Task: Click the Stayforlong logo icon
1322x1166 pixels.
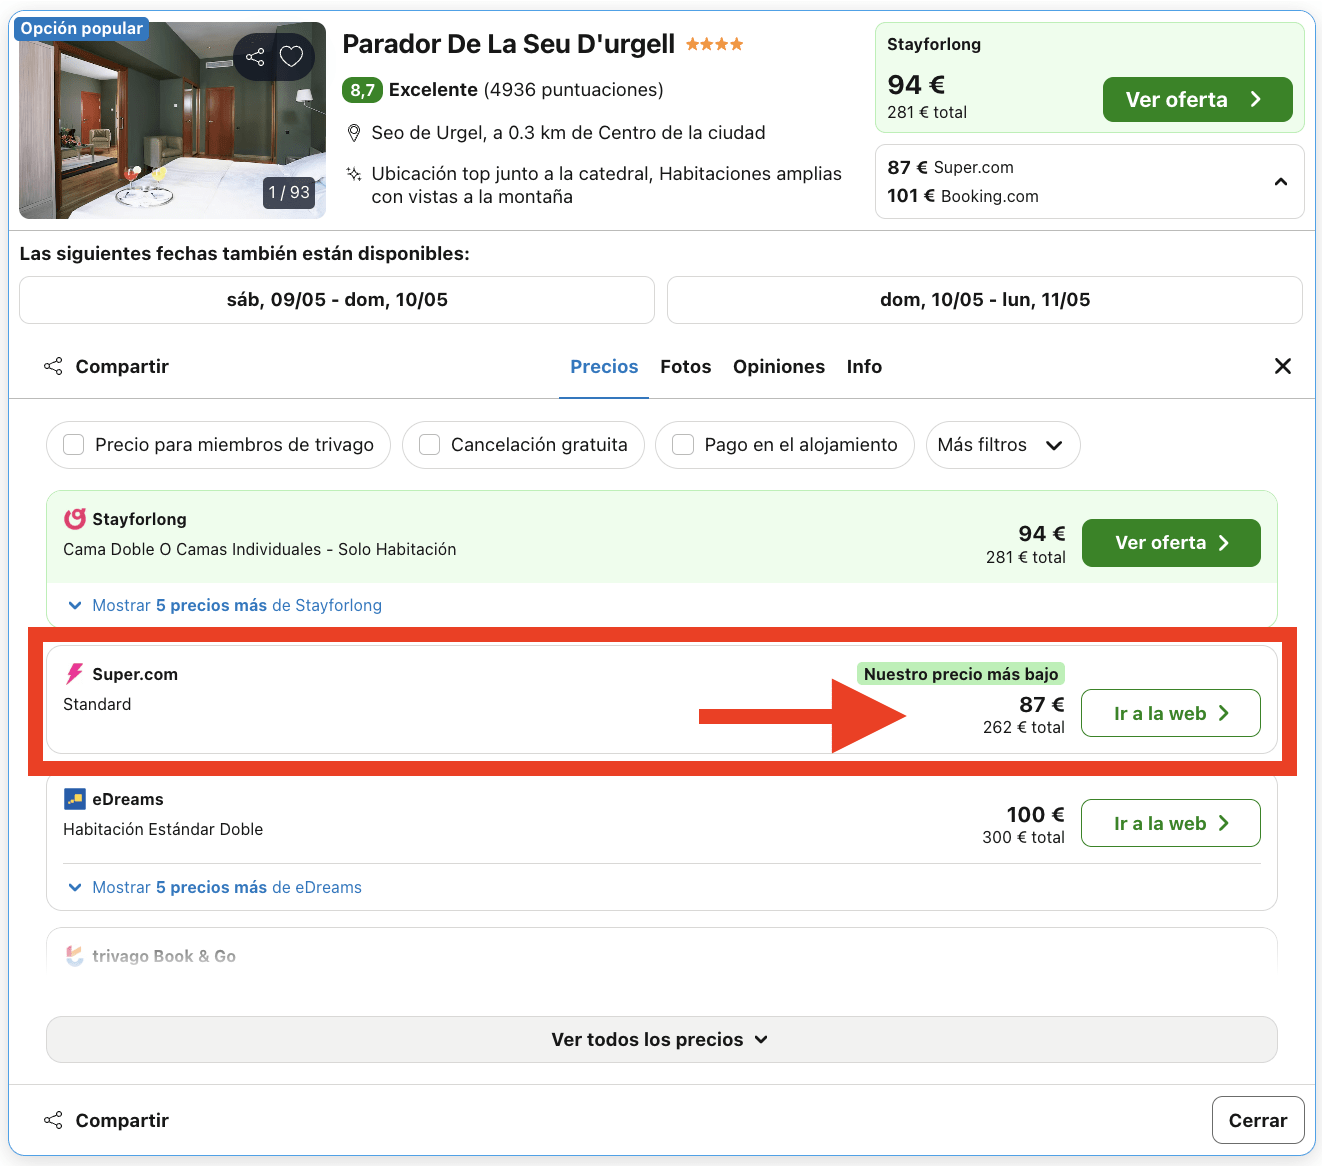Action: click(75, 519)
